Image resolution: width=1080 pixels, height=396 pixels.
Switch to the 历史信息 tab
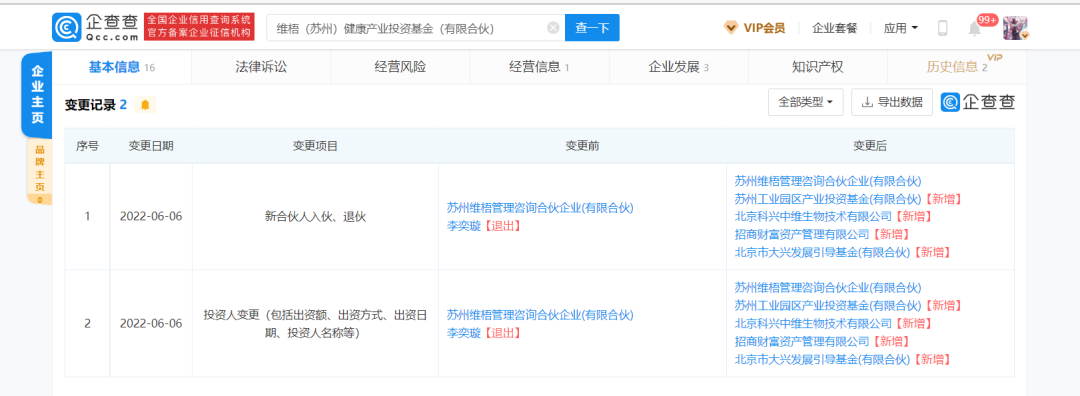(957, 67)
